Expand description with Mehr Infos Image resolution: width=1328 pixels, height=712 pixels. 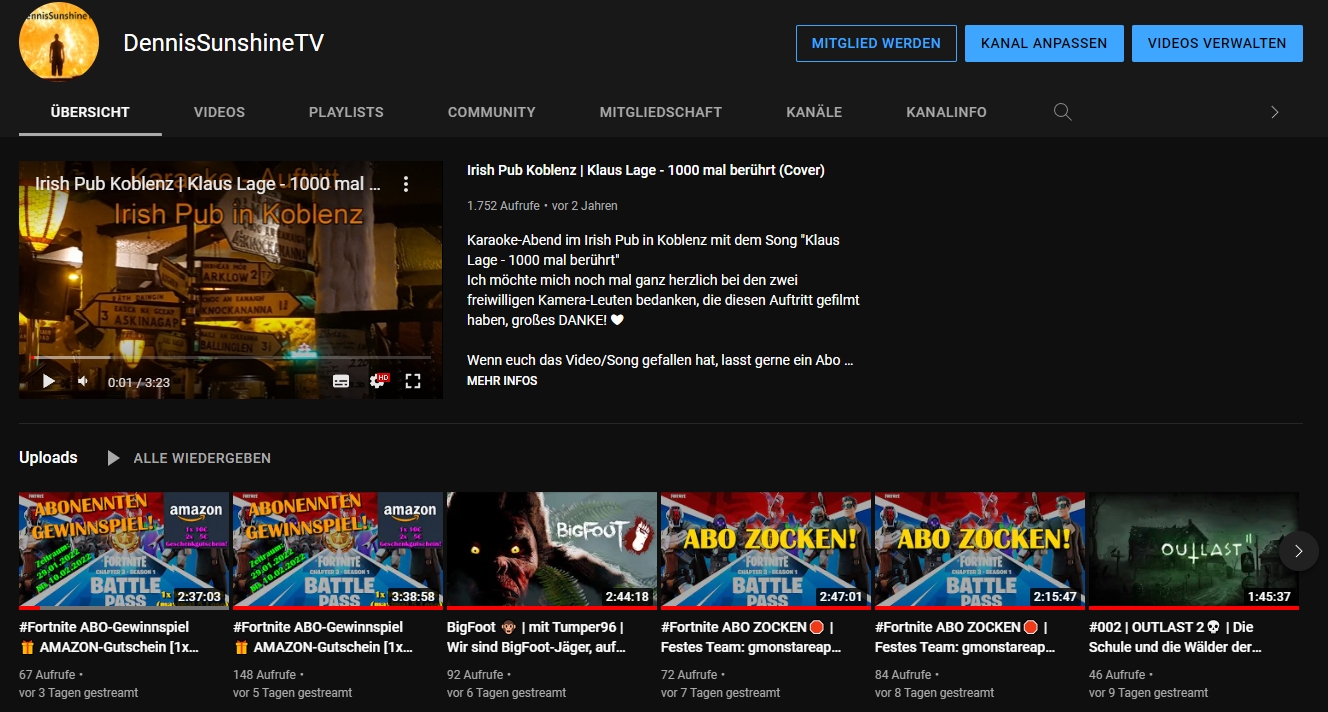pos(502,381)
